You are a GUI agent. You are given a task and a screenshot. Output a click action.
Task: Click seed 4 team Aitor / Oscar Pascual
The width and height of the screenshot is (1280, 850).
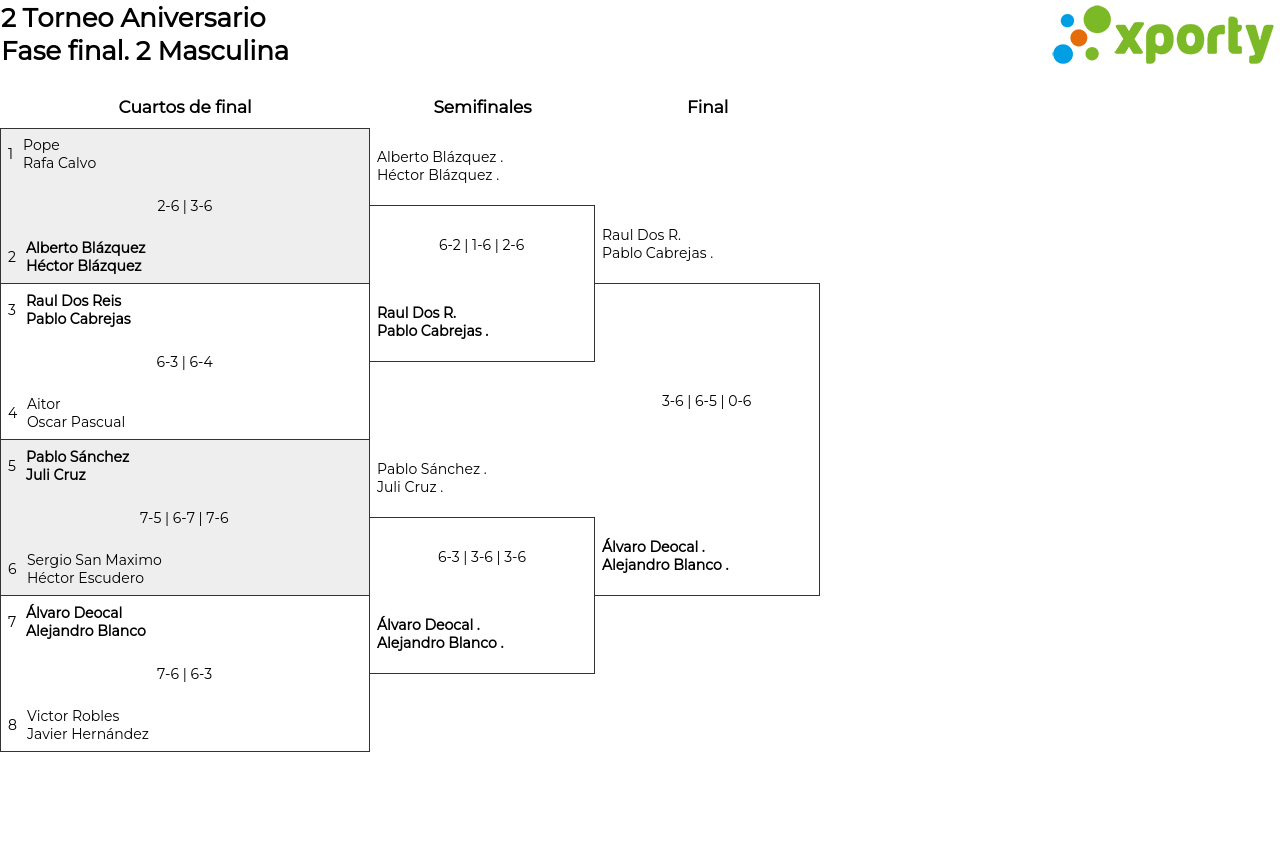[76, 413]
